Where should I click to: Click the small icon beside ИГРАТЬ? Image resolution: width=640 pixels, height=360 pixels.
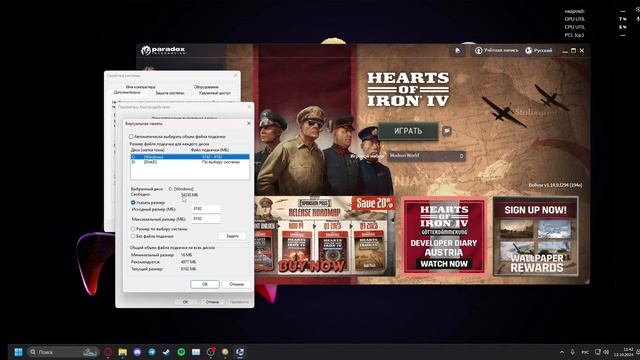[447, 131]
